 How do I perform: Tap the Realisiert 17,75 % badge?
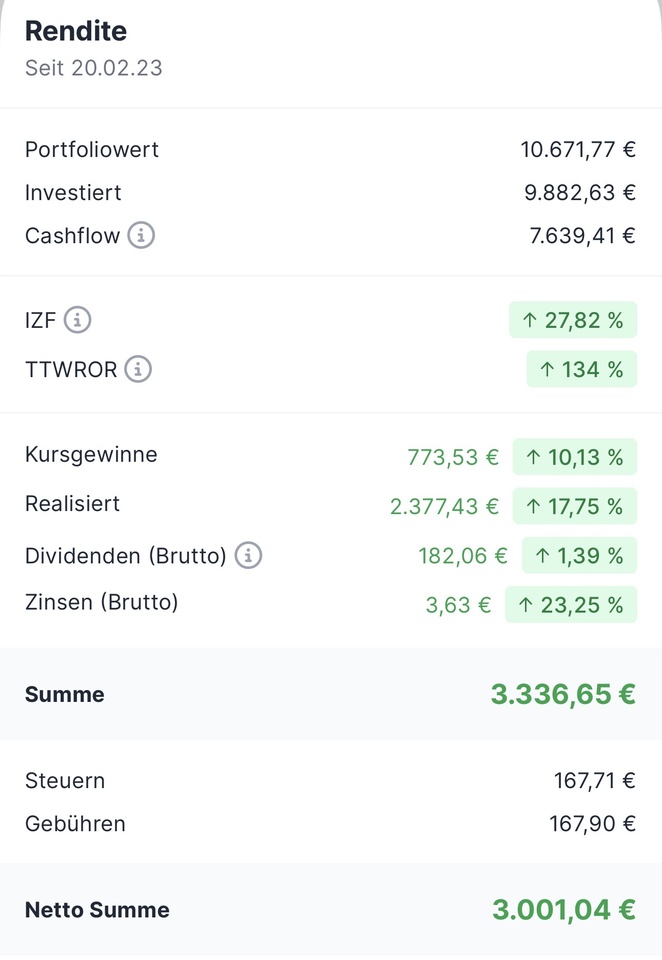point(575,506)
